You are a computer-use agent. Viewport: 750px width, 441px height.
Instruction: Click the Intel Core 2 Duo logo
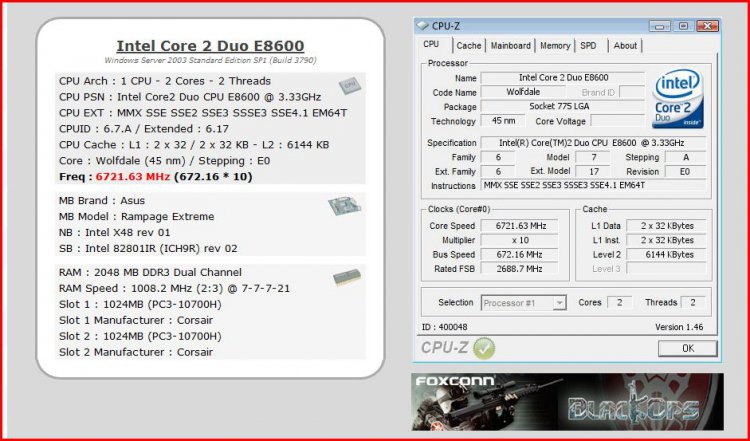(678, 99)
